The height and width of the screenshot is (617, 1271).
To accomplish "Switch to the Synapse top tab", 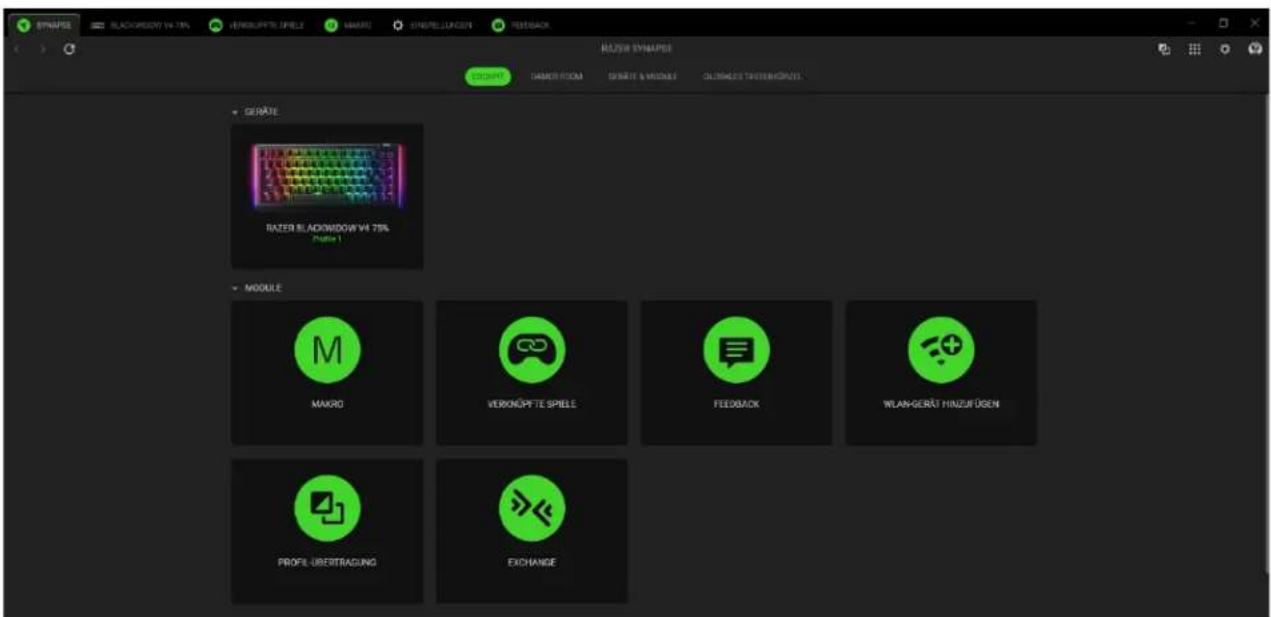I will [x=43, y=24].
